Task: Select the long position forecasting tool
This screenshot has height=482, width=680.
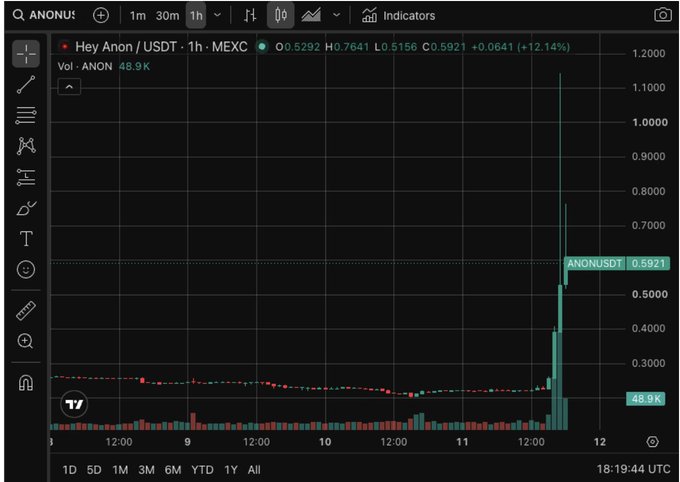Action: tap(26, 177)
